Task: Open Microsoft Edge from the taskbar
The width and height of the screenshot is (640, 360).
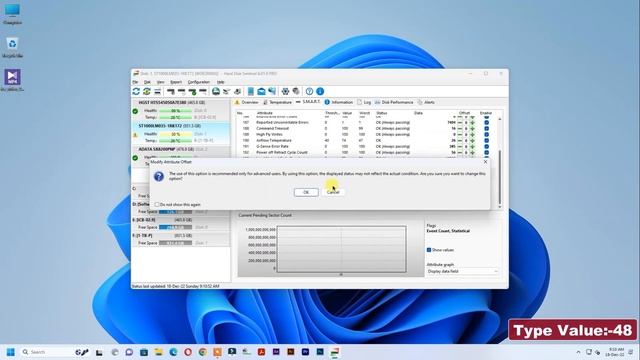Action: pyautogui.click(x=173, y=352)
